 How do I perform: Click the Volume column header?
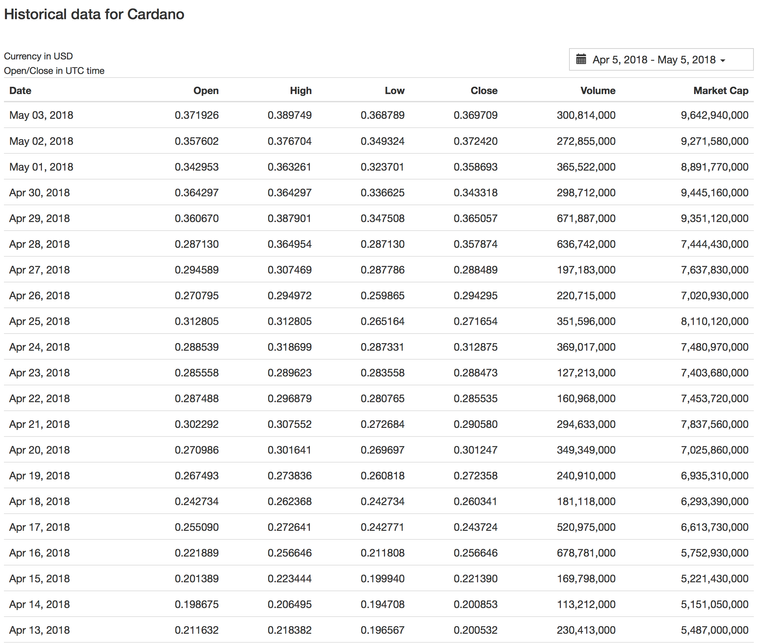point(598,91)
